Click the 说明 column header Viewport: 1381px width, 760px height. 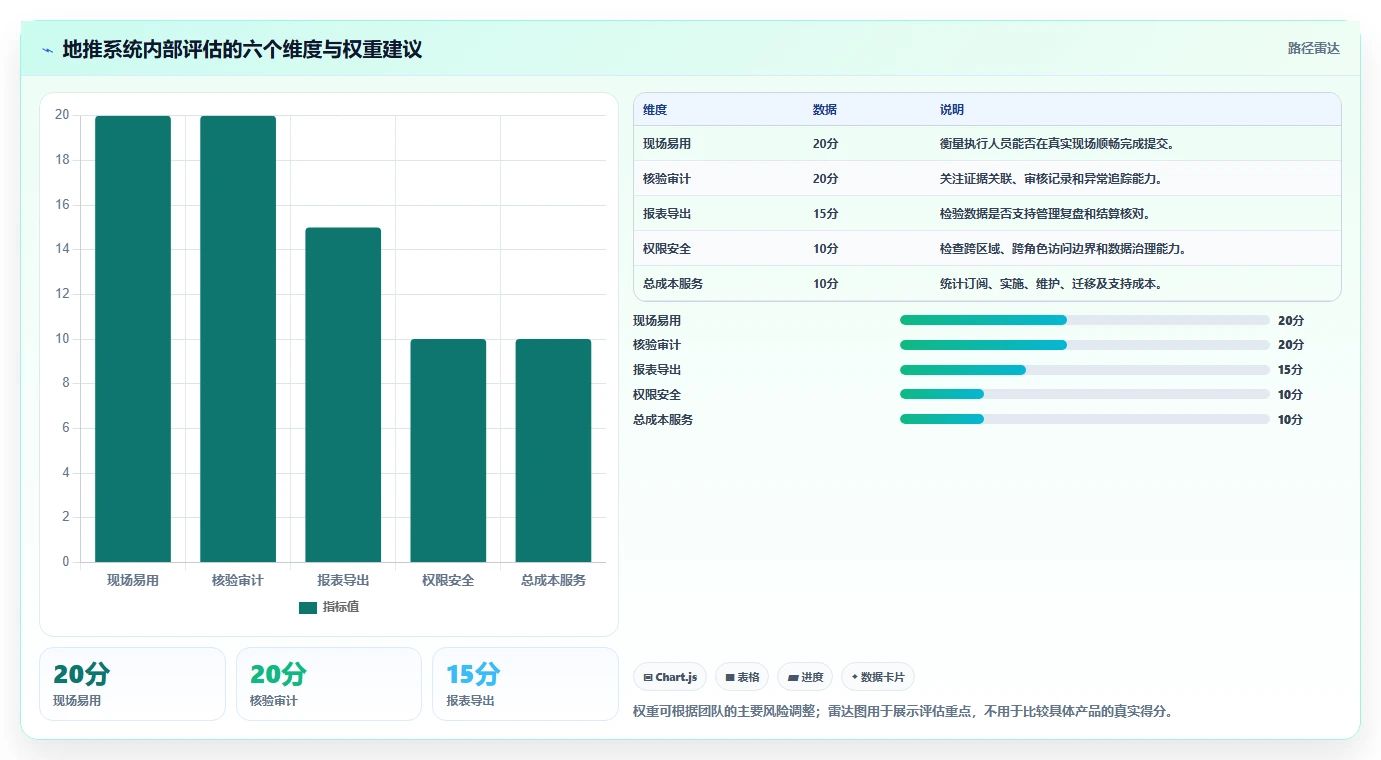(952, 110)
